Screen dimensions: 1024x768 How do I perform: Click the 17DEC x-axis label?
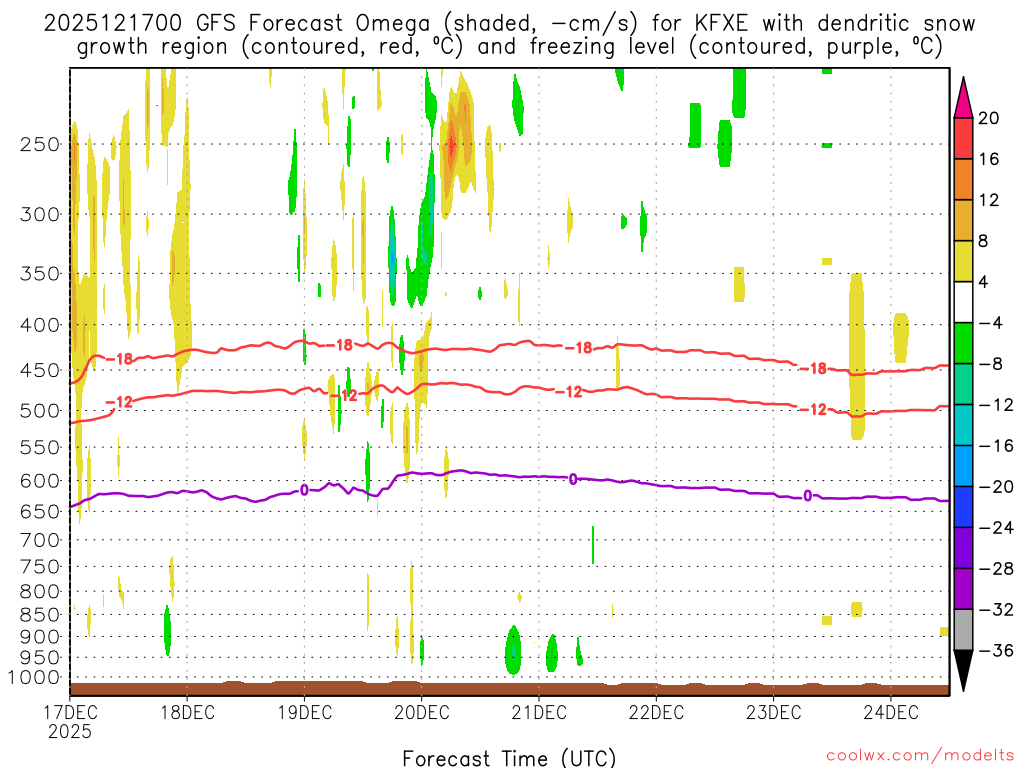click(70, 711)
